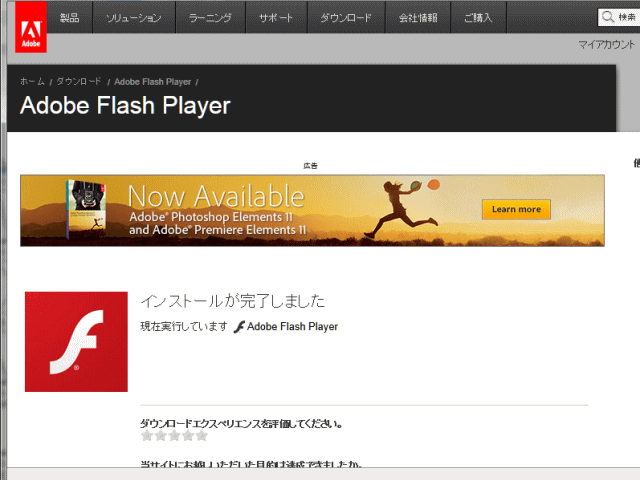Rate five stars for download experience

click(x=202, y=436)
